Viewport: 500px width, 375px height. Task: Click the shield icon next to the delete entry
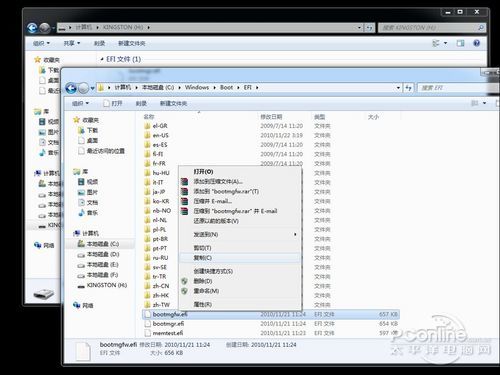pos(184,281)
